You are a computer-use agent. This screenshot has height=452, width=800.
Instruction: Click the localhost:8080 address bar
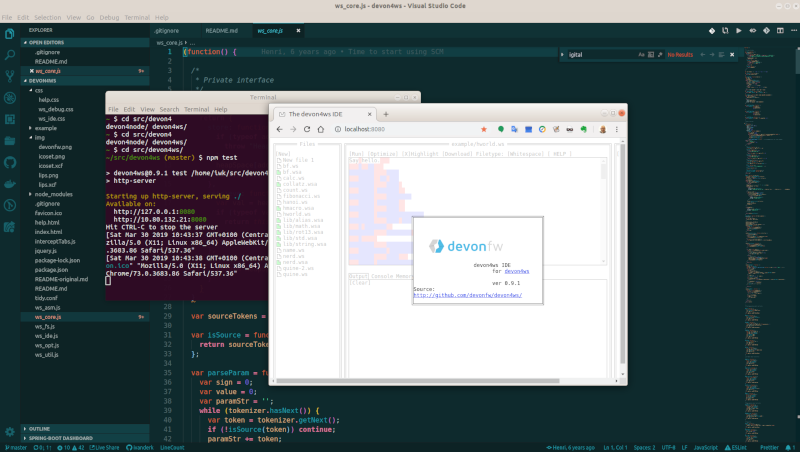point(406,130)
